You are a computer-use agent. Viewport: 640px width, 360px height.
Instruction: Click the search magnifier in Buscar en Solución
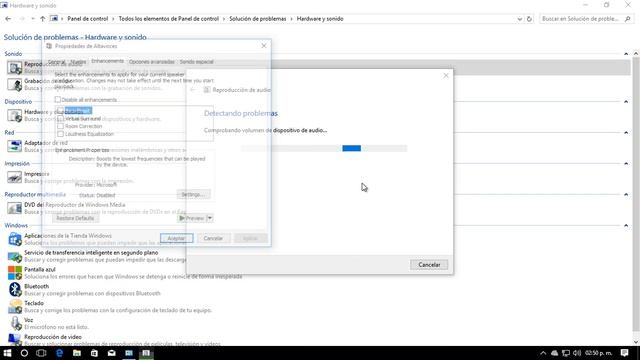[x=627, y=19]
